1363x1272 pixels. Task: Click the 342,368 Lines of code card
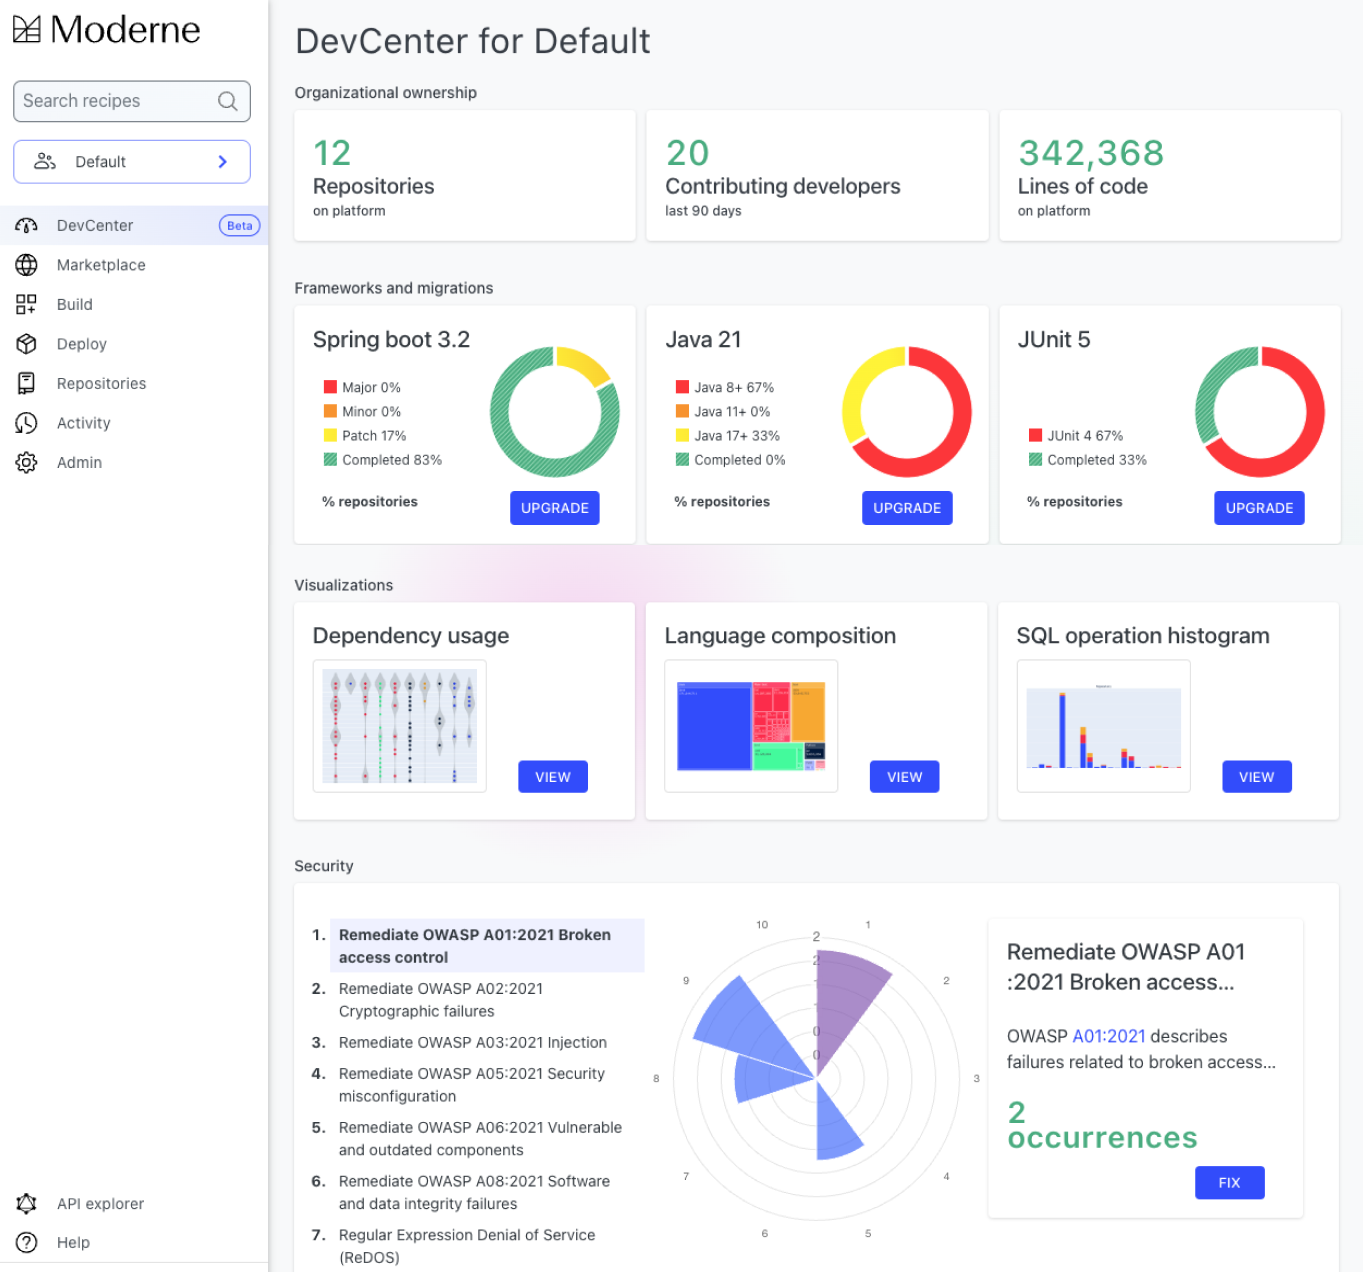point(1170,176)
